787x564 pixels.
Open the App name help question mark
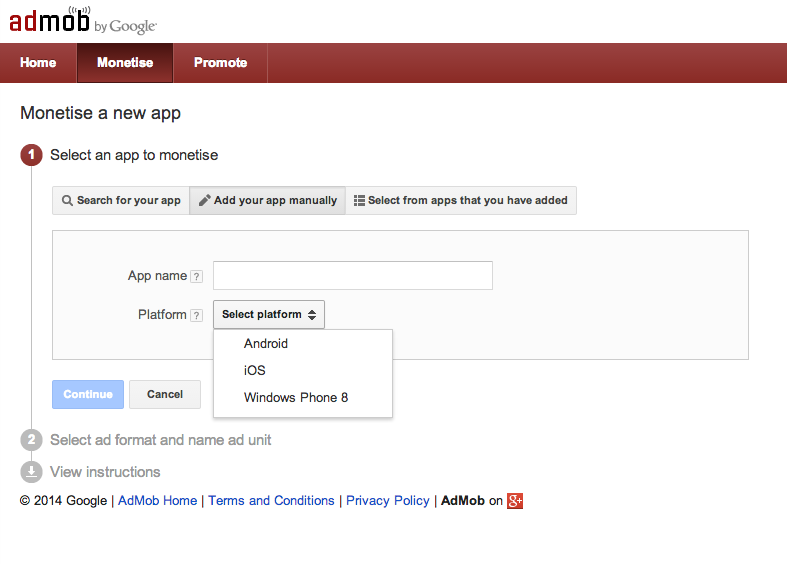click(x=197, y=276)
